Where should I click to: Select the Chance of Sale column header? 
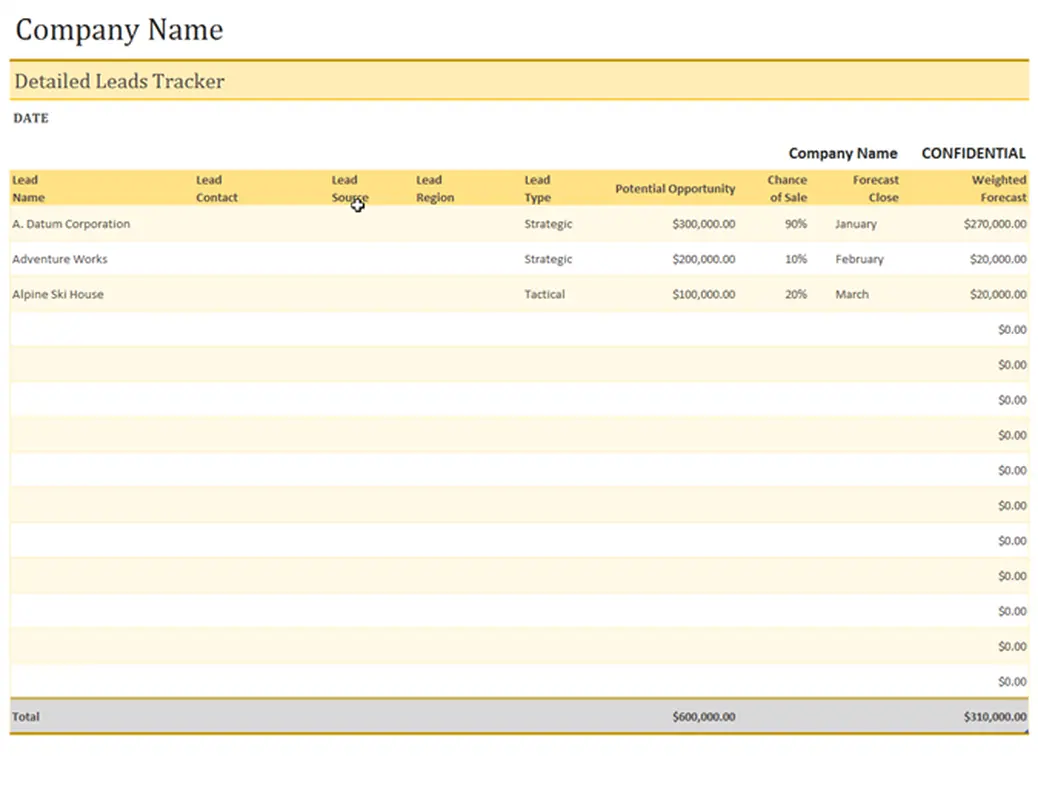787,188
